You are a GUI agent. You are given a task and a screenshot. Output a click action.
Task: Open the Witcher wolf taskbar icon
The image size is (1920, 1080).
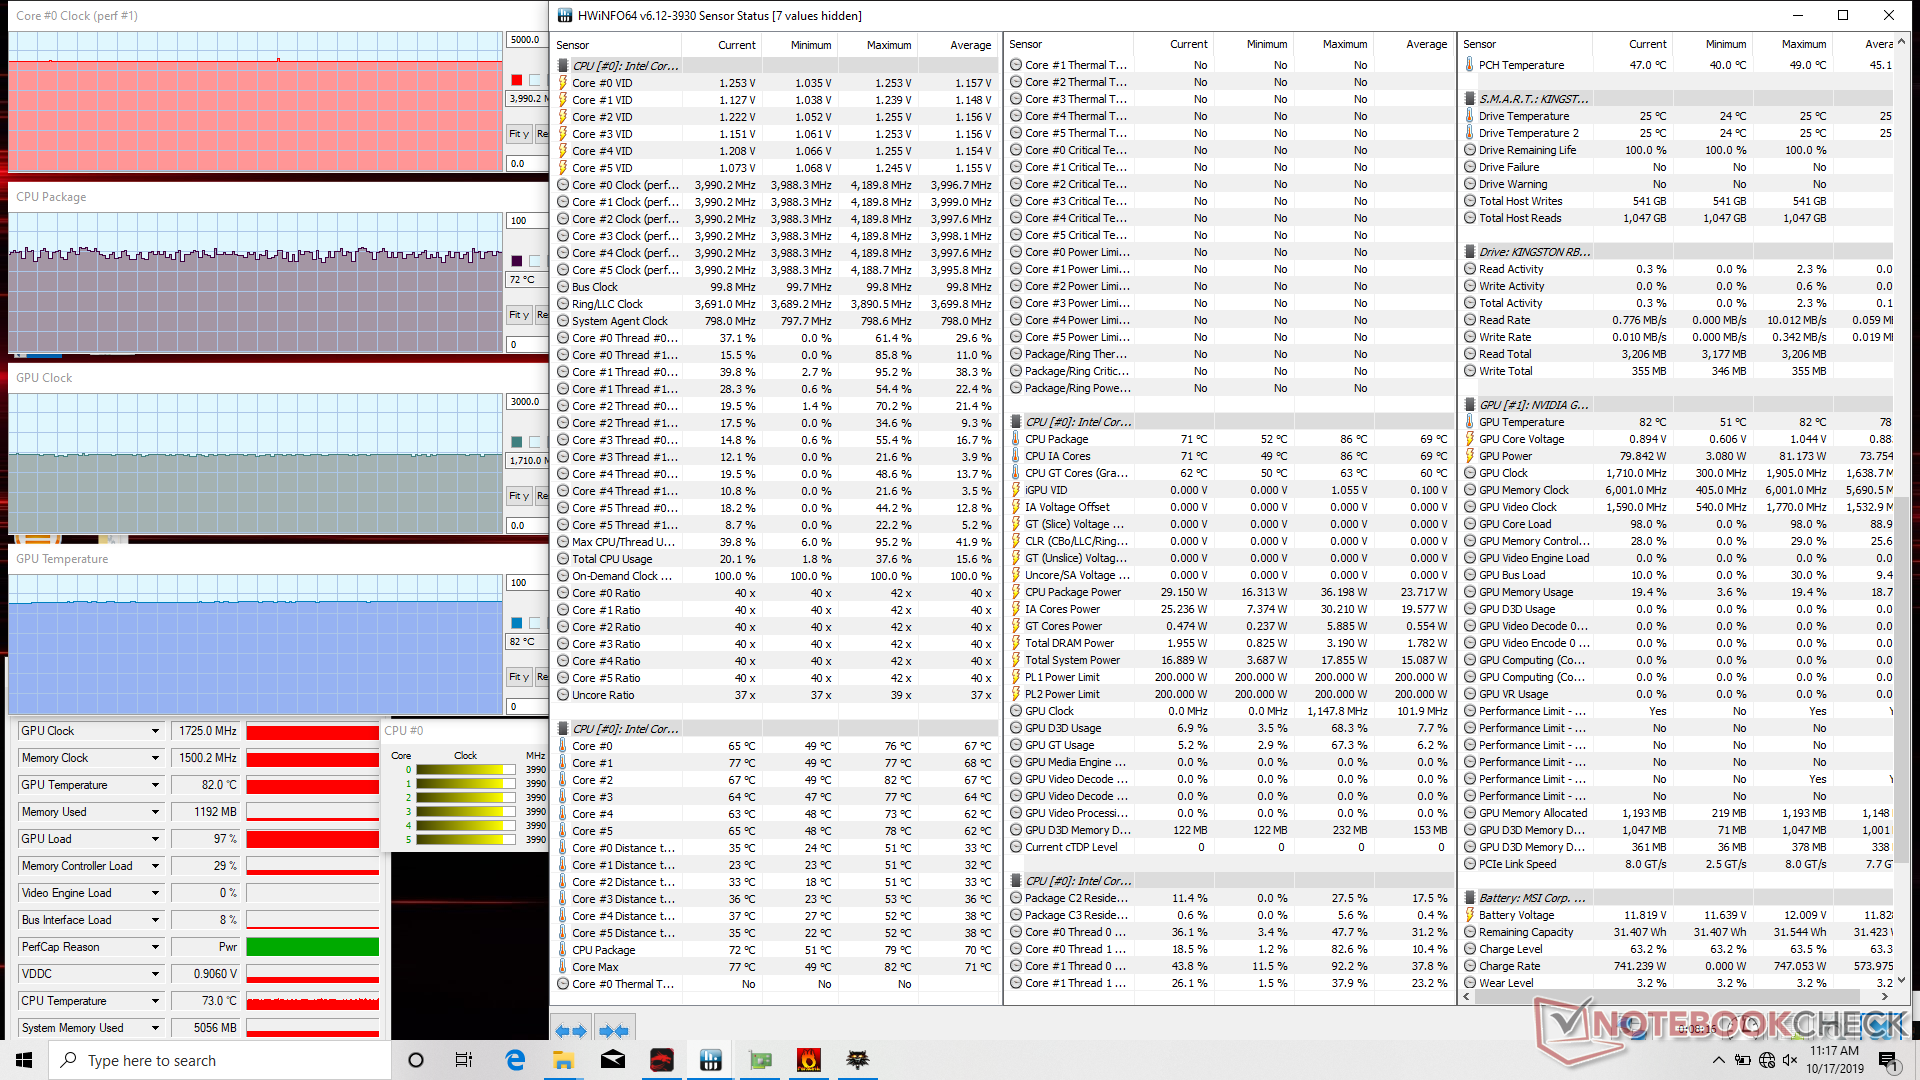857,1060
